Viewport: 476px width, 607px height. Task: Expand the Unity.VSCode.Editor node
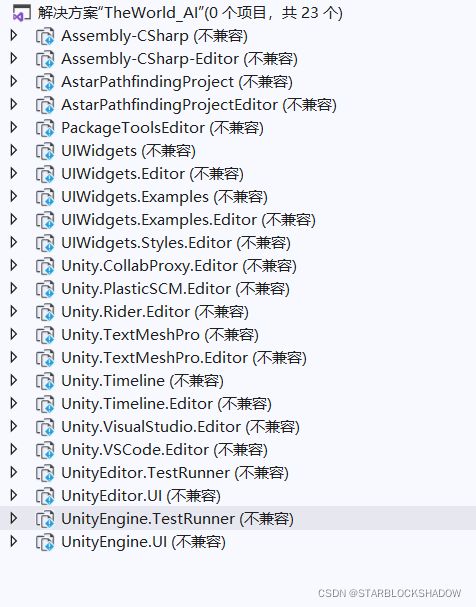click(14, 449)
